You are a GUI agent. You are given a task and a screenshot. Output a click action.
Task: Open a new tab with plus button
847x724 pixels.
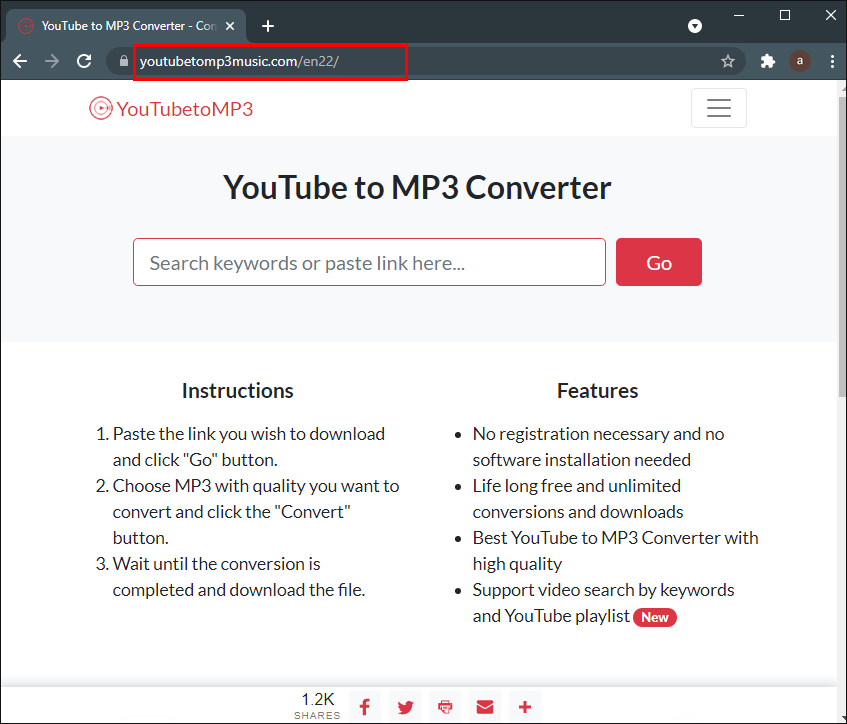[x=267, y=26]
